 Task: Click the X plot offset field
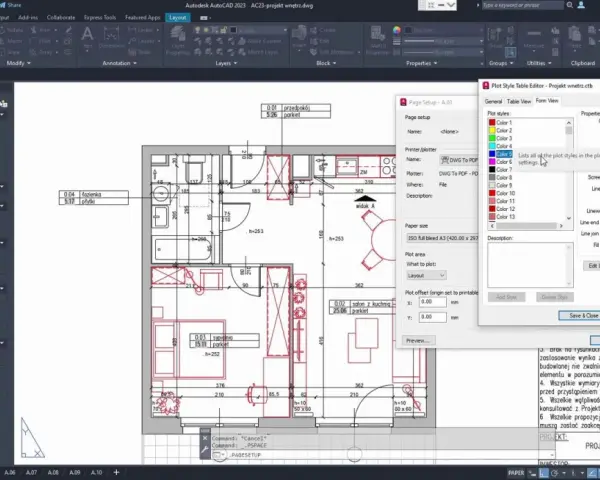coord(432,302)
